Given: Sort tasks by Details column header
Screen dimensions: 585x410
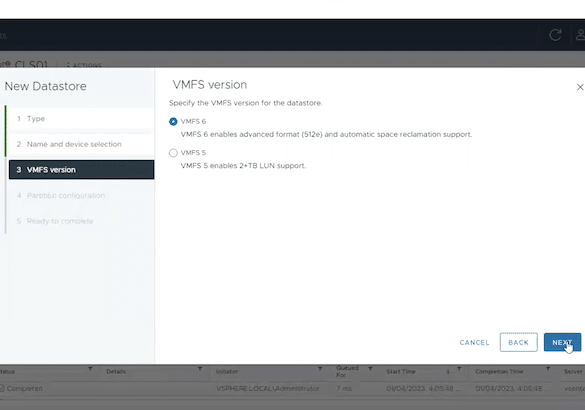Looking at the screenshot, I should (116, 372).
